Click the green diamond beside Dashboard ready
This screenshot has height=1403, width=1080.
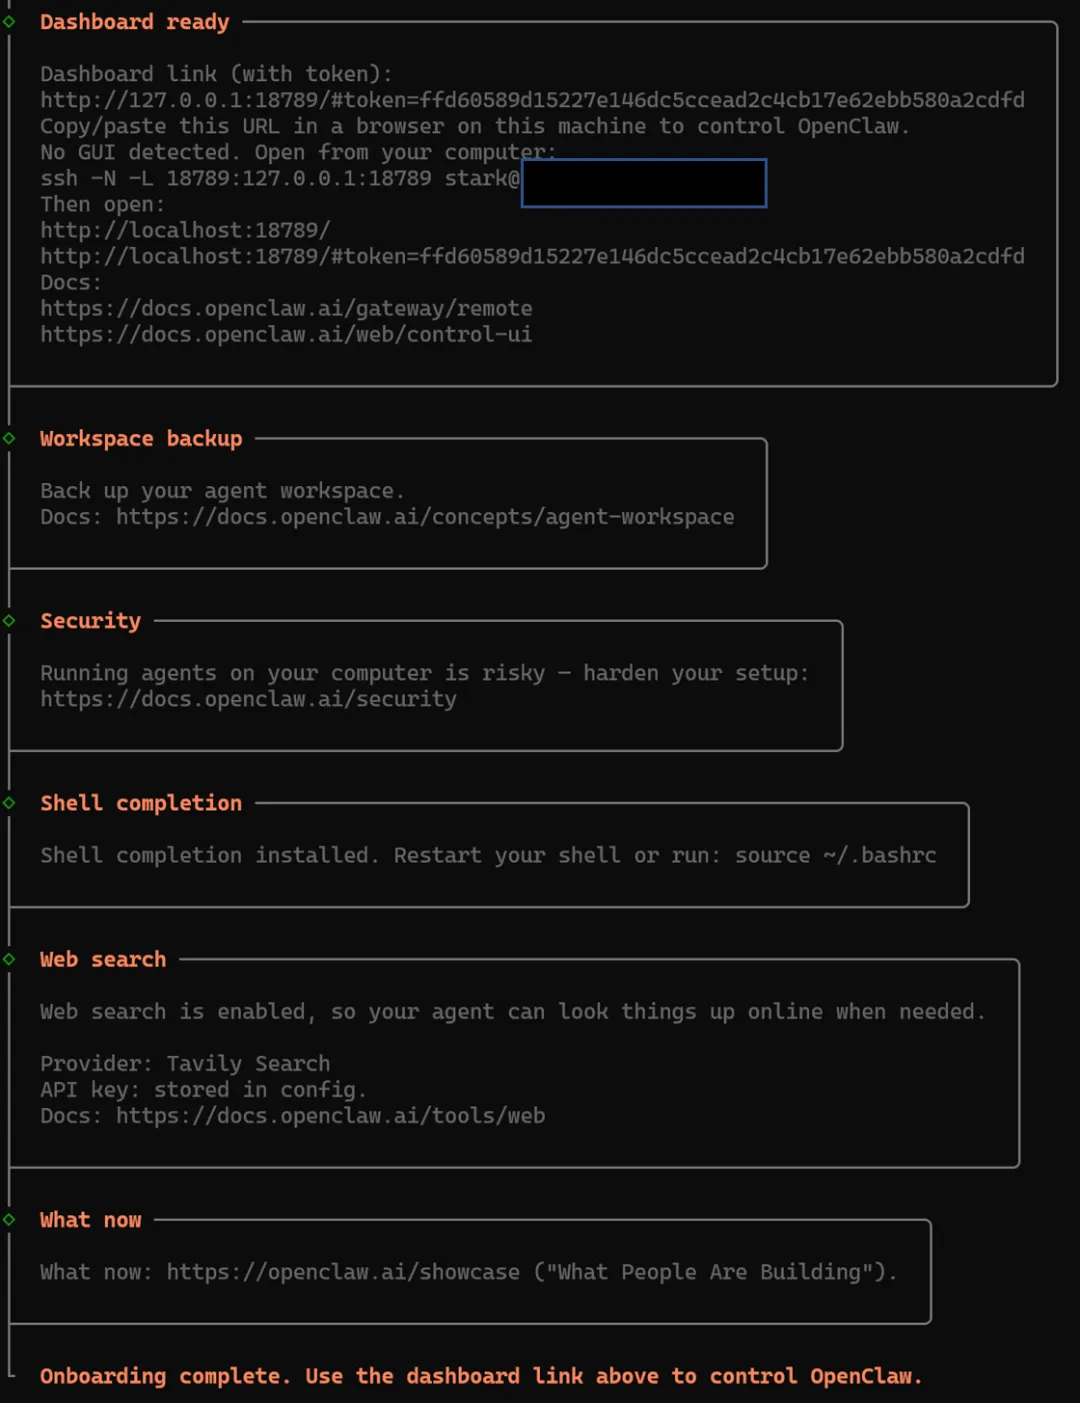tap(9, 21)
